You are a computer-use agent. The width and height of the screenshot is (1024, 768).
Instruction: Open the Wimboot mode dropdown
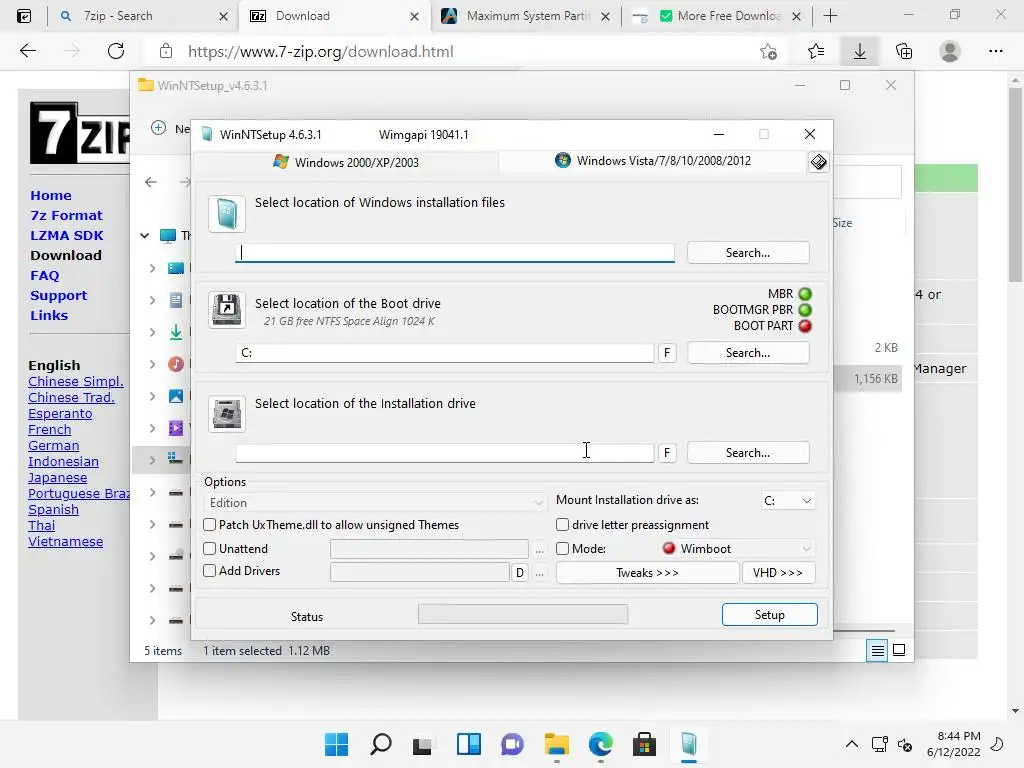tap(737, 549)
